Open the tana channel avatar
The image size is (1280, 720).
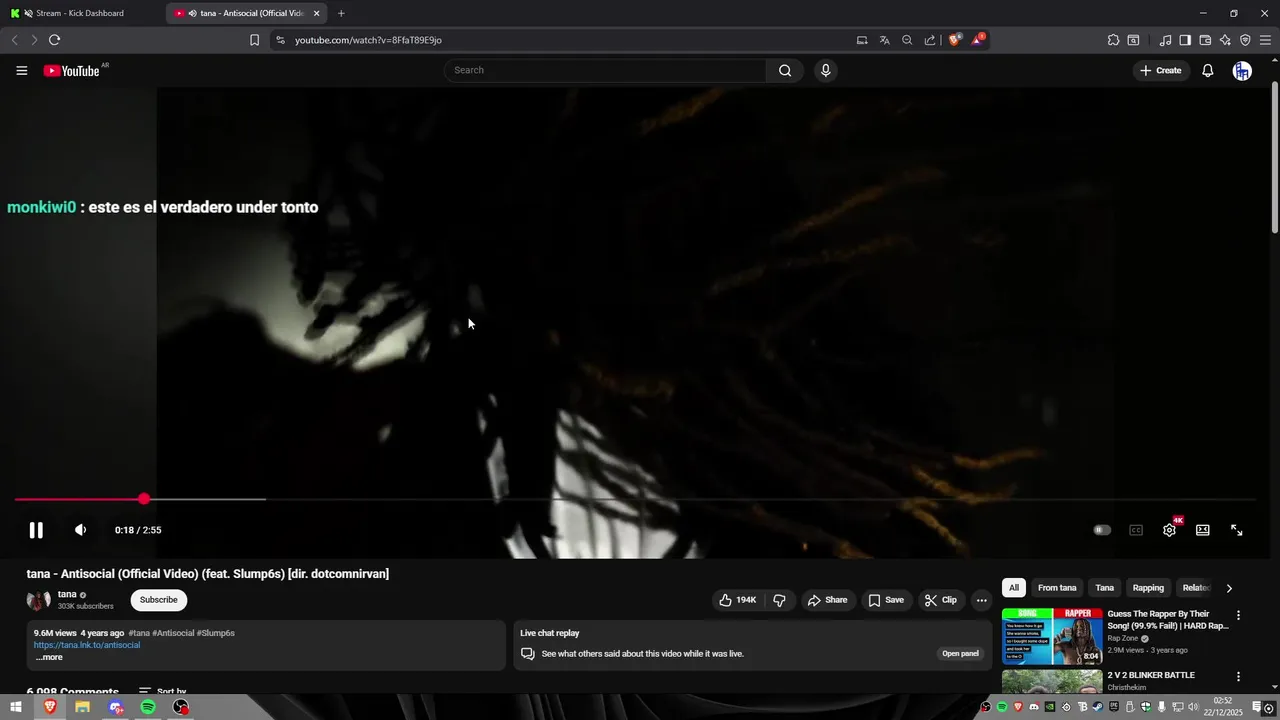tap(39, 600)
